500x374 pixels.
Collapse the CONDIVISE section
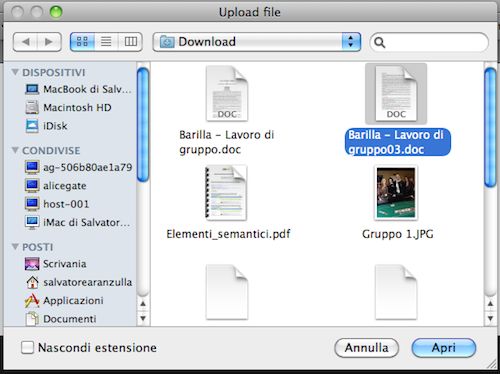[15, 150]
